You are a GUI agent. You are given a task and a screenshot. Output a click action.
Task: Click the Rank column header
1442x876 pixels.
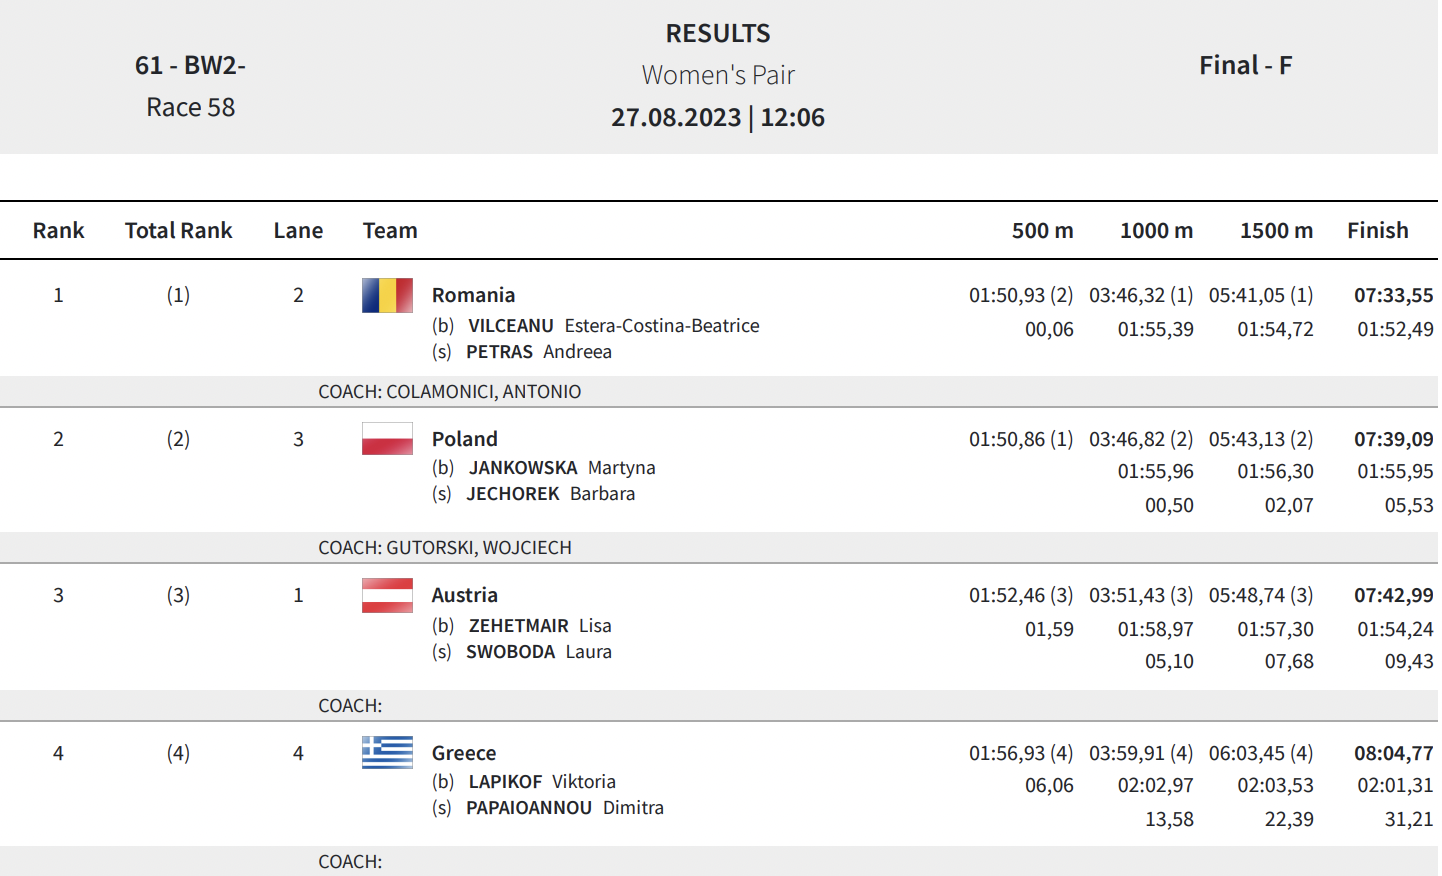click(58, 230)
